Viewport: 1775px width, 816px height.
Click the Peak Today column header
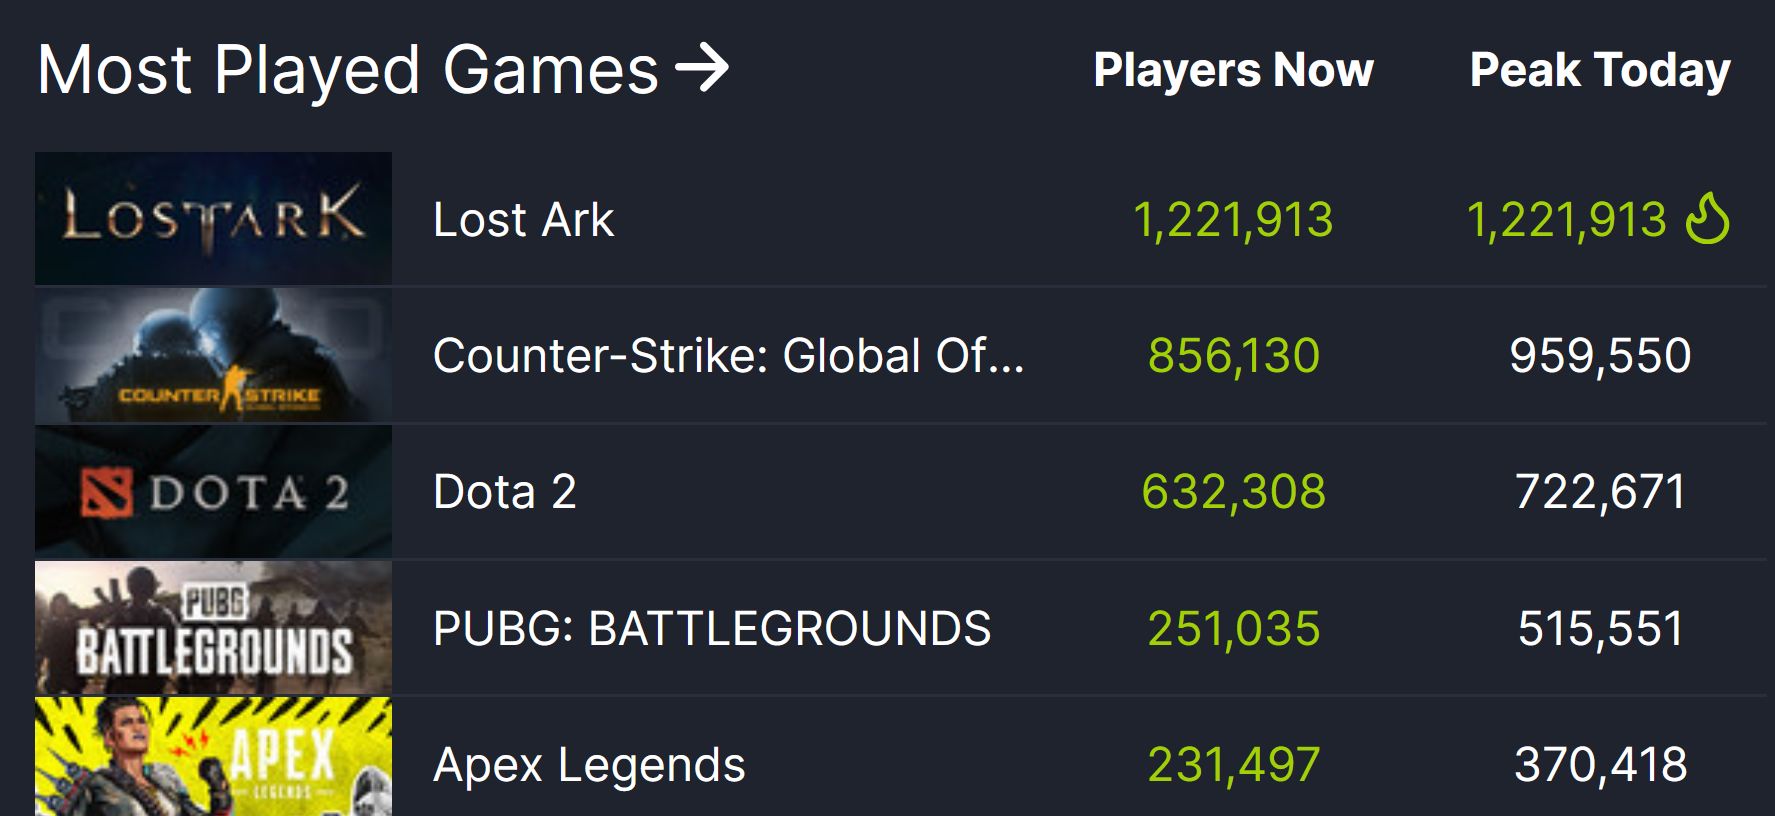tap(1600, 71)
